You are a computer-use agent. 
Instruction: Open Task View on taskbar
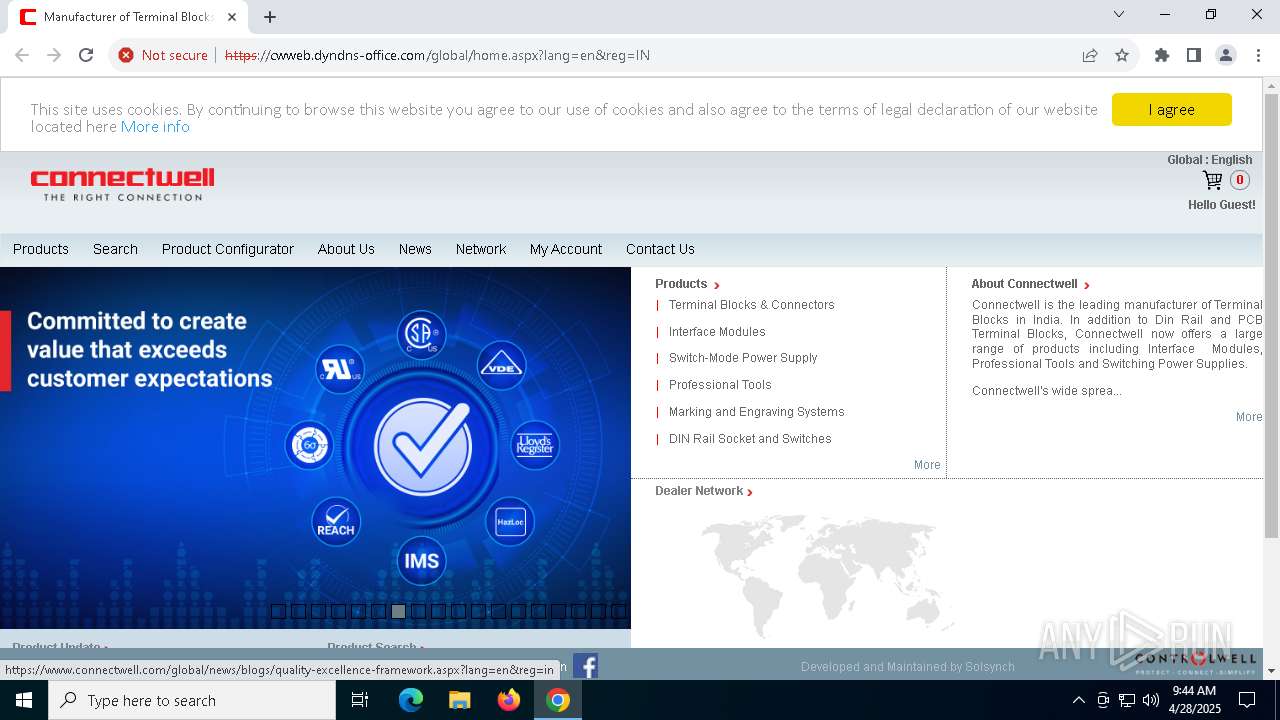(x=360, y=700)
